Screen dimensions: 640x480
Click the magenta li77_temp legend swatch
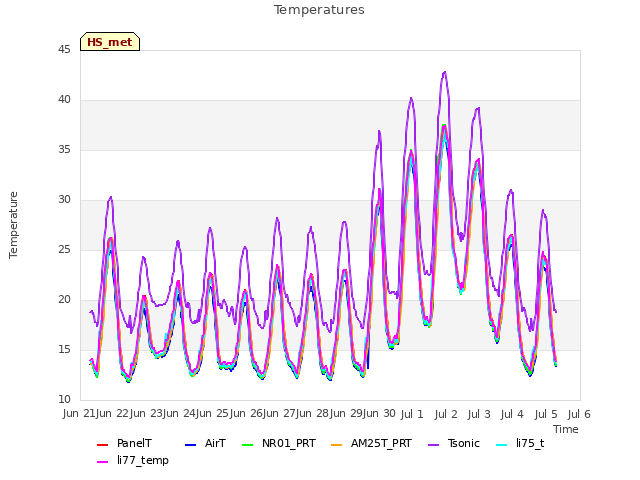pyautogui.click(x=102, y=462)
